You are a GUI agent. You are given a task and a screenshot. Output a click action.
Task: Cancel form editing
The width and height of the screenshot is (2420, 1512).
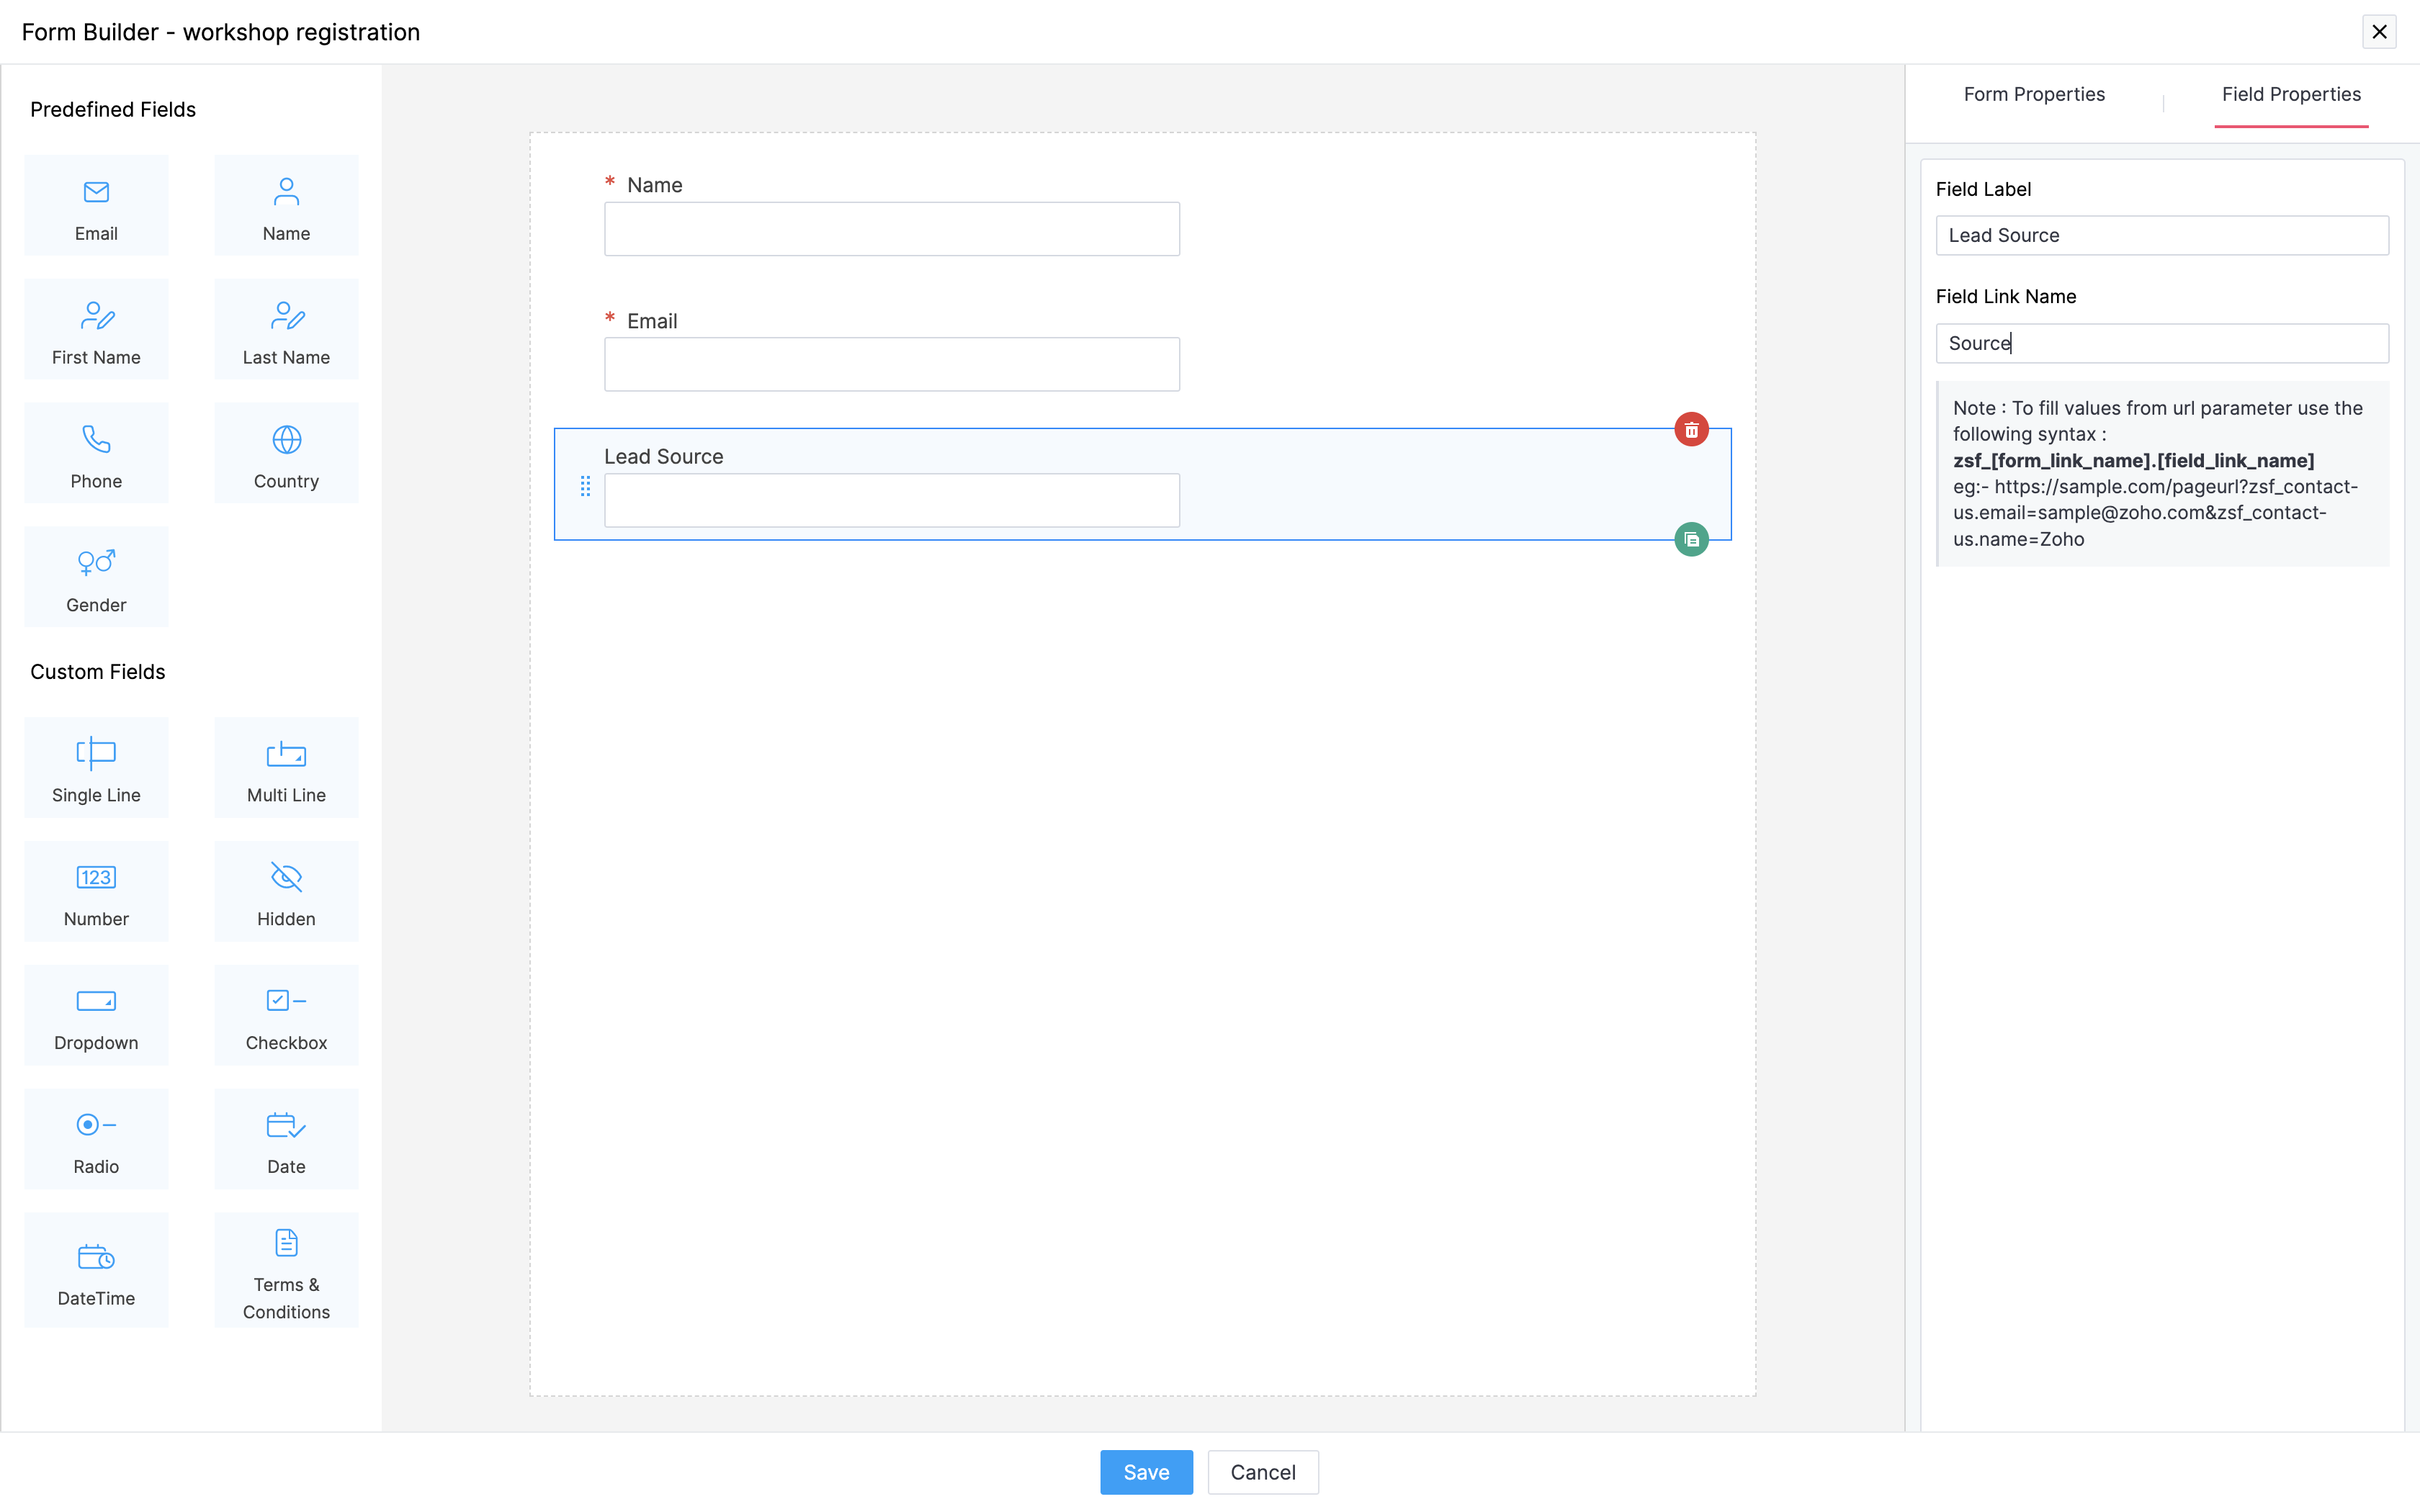click(x=1262, y=1471)
